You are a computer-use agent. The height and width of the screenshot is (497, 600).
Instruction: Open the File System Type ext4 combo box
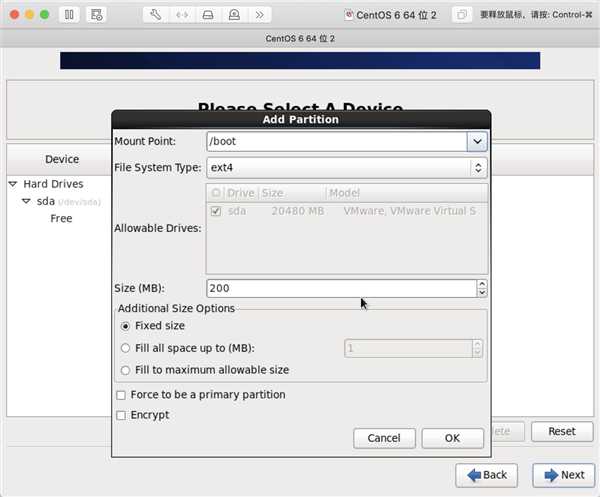pos(347,168)
